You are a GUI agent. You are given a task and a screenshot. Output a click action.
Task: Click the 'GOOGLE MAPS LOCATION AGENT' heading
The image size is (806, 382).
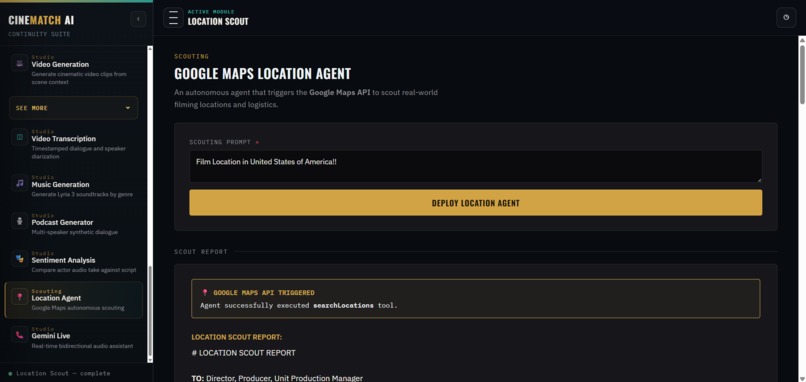pyautogui.click(x=262, y=74)
